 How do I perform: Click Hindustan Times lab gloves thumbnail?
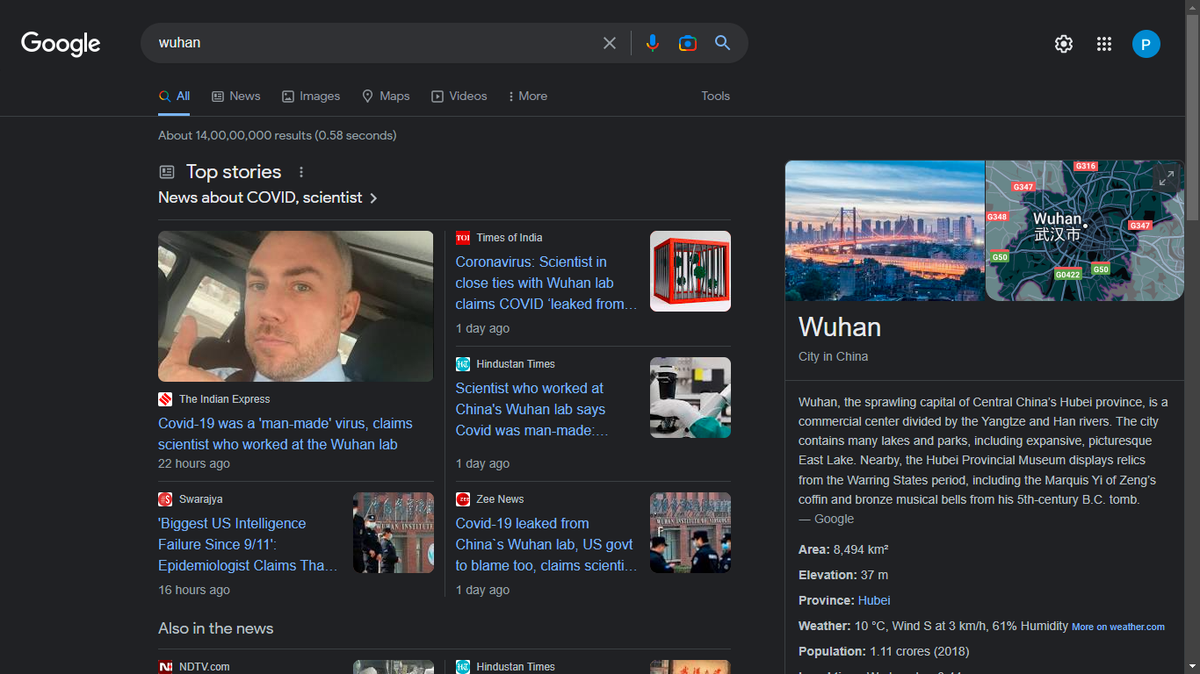pos(690,397)
